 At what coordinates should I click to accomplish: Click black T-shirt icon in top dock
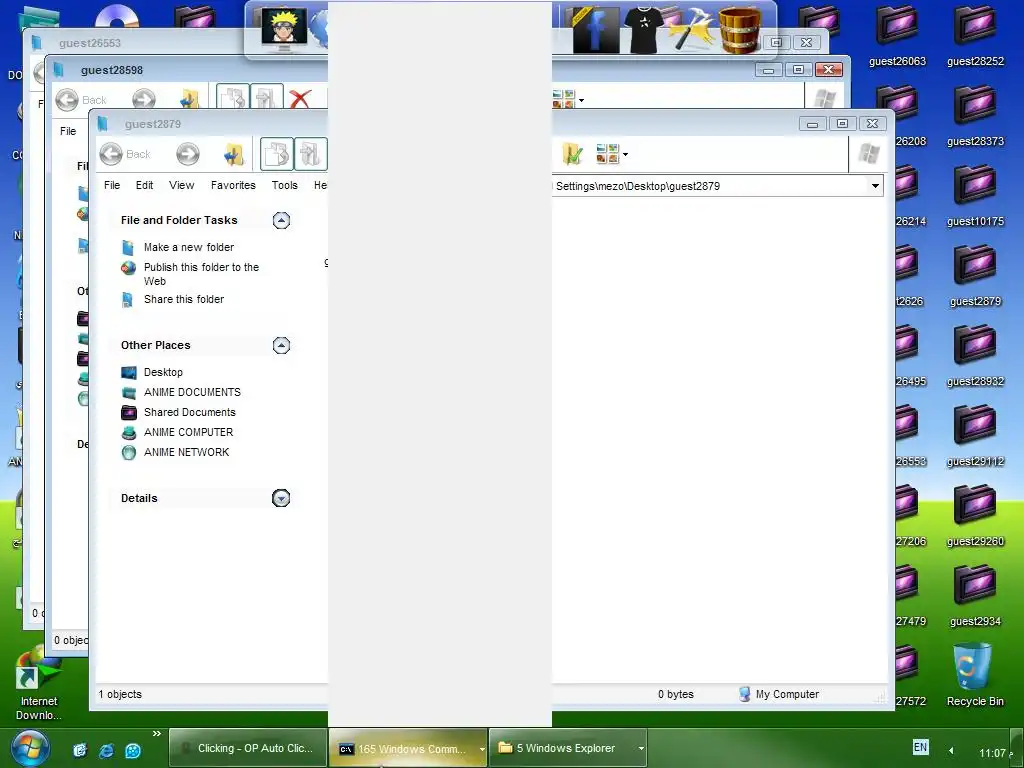click(645, 29)
